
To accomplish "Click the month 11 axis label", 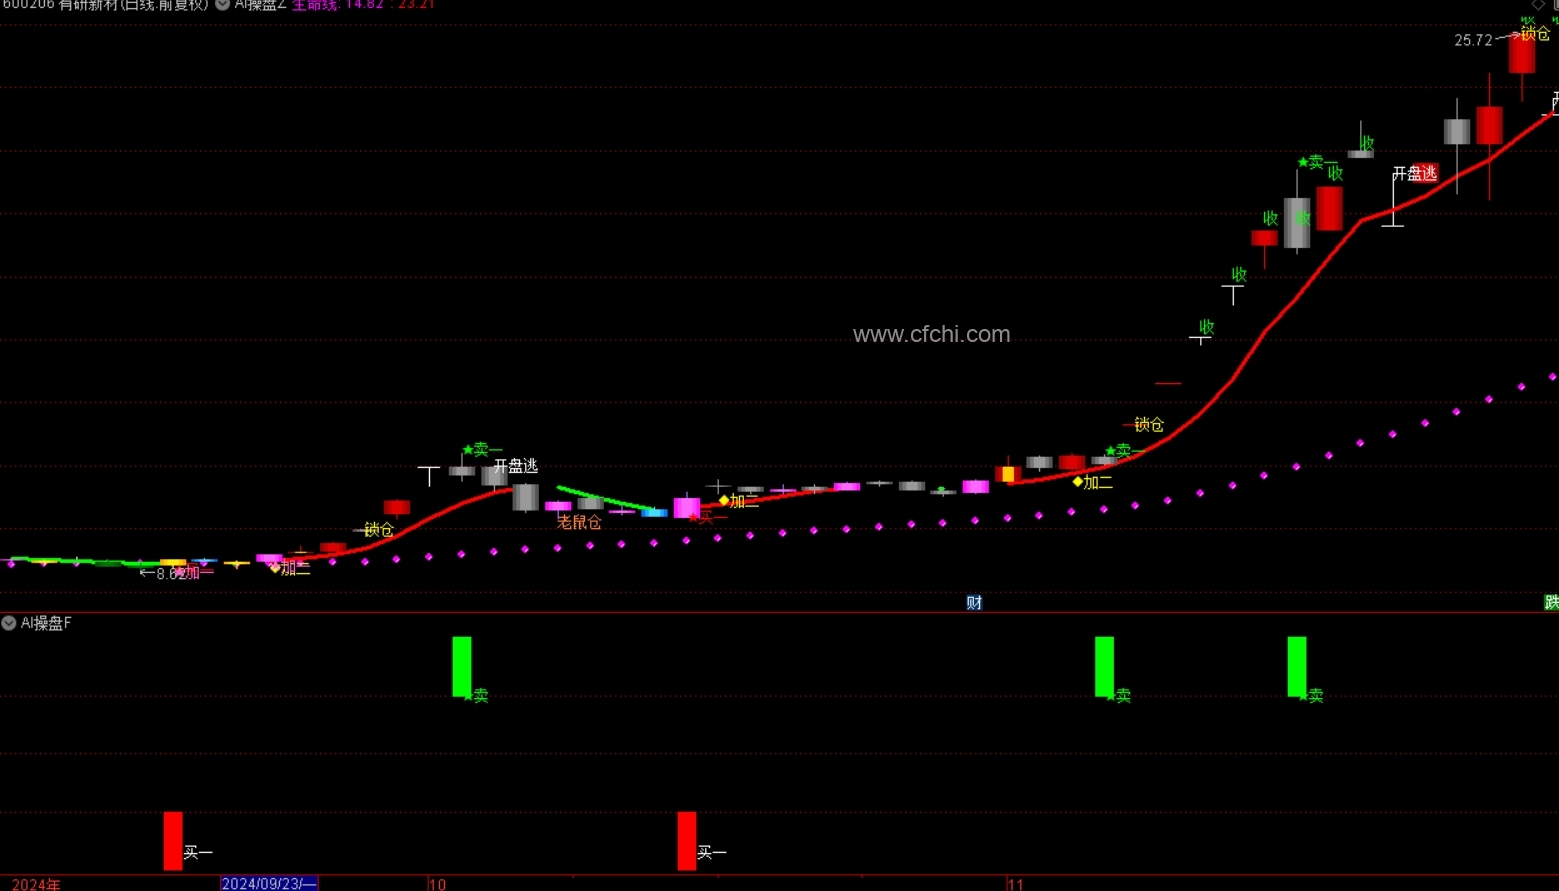I will 1016,884.
